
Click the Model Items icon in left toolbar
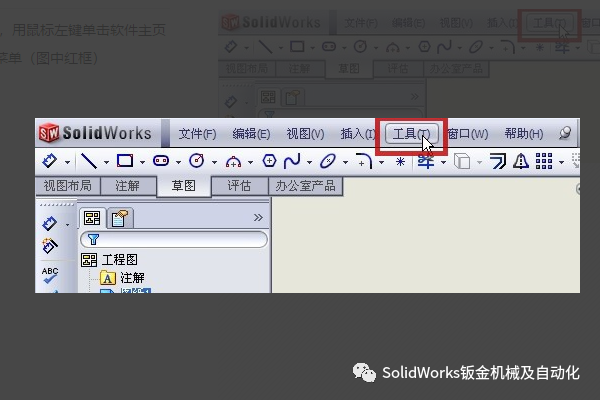point(50,246)
